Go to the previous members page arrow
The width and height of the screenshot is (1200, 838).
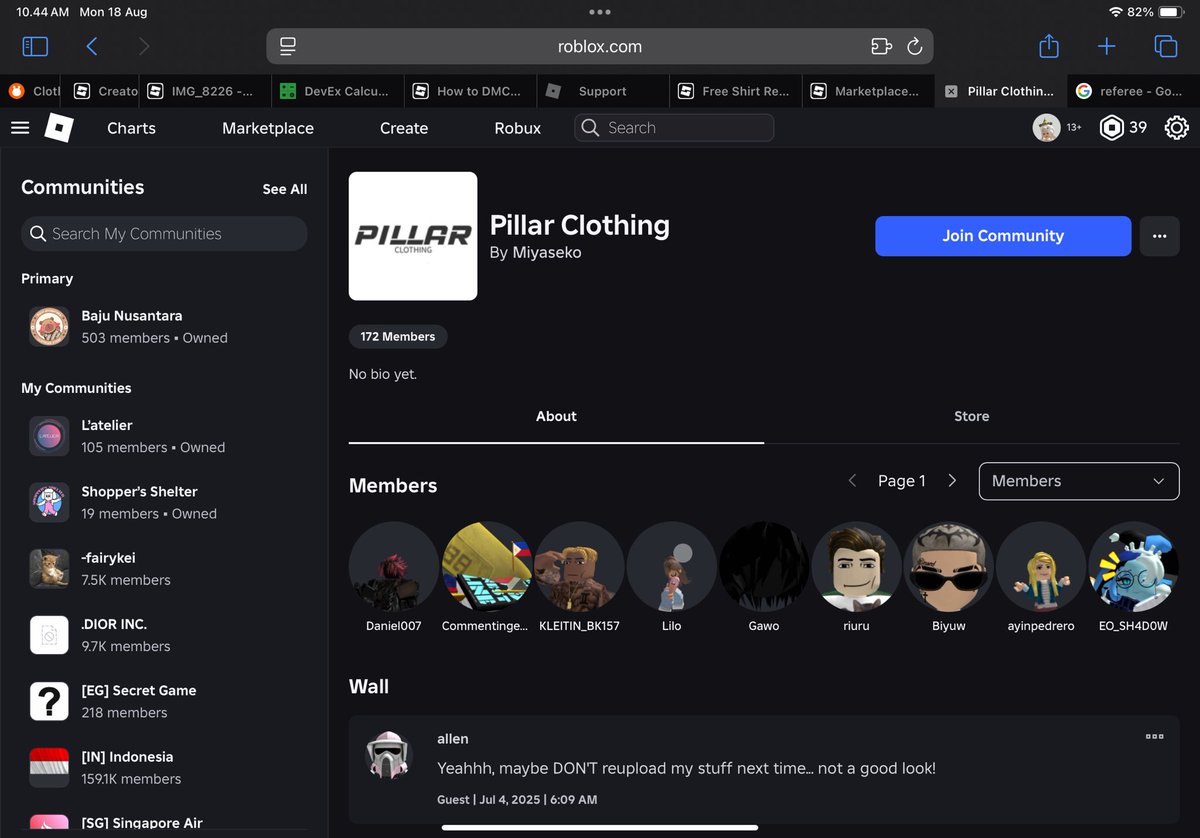click(852, 481)
